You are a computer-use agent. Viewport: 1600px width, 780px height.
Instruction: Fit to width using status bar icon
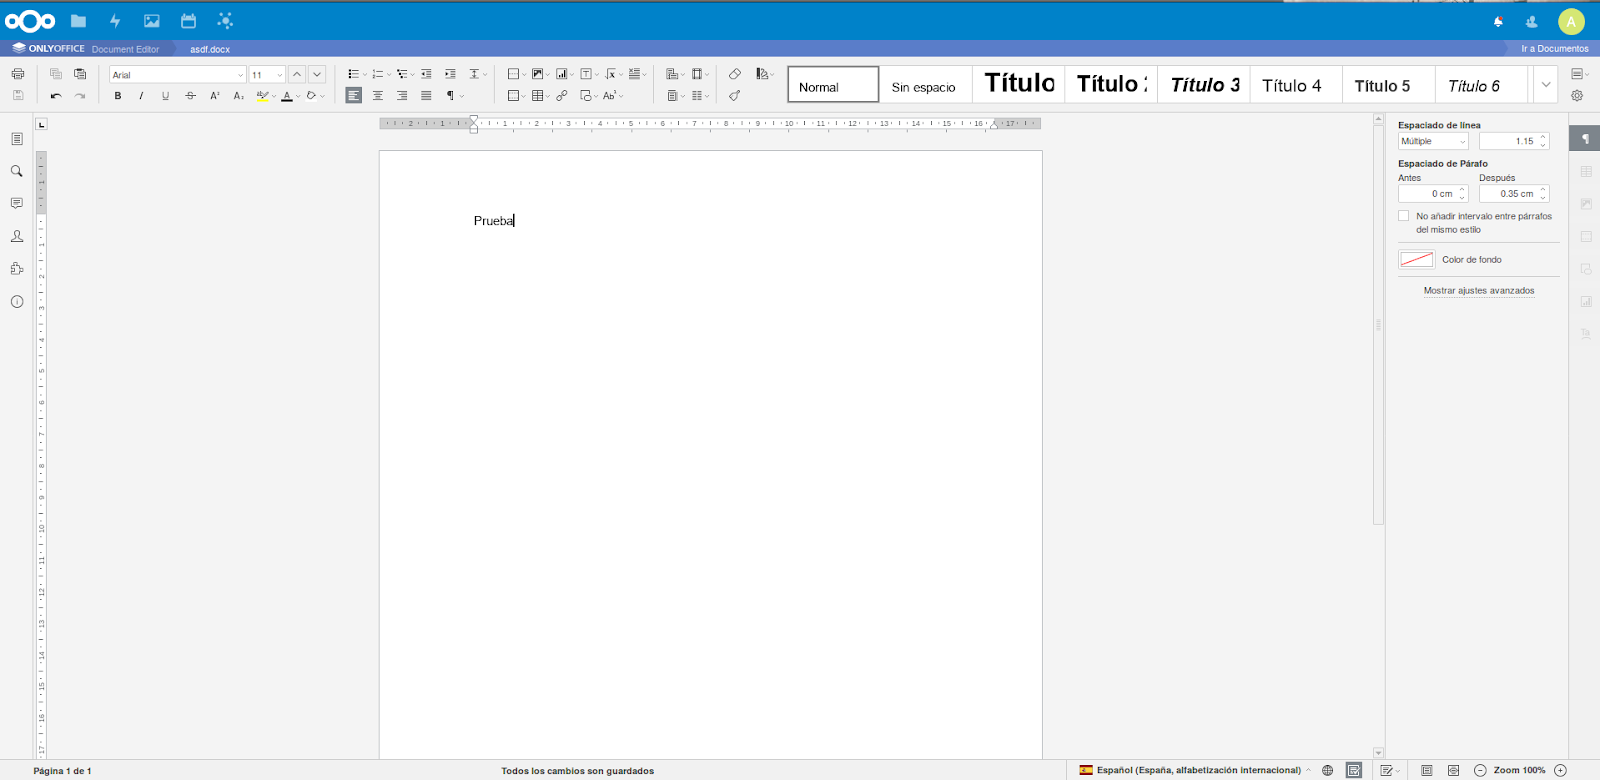pos(1453,770)
